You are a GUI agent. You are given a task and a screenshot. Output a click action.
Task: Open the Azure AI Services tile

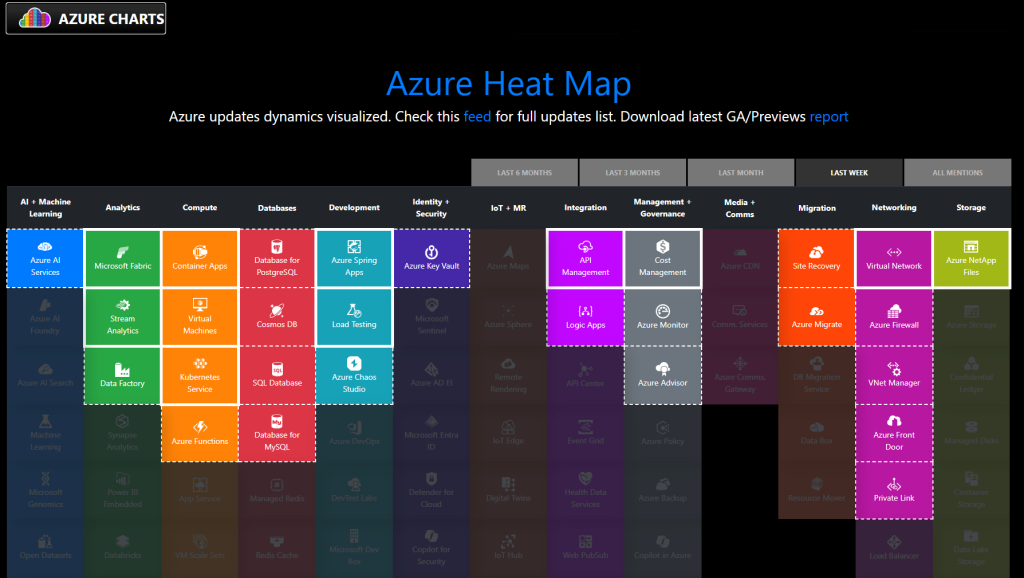point(45,259)
